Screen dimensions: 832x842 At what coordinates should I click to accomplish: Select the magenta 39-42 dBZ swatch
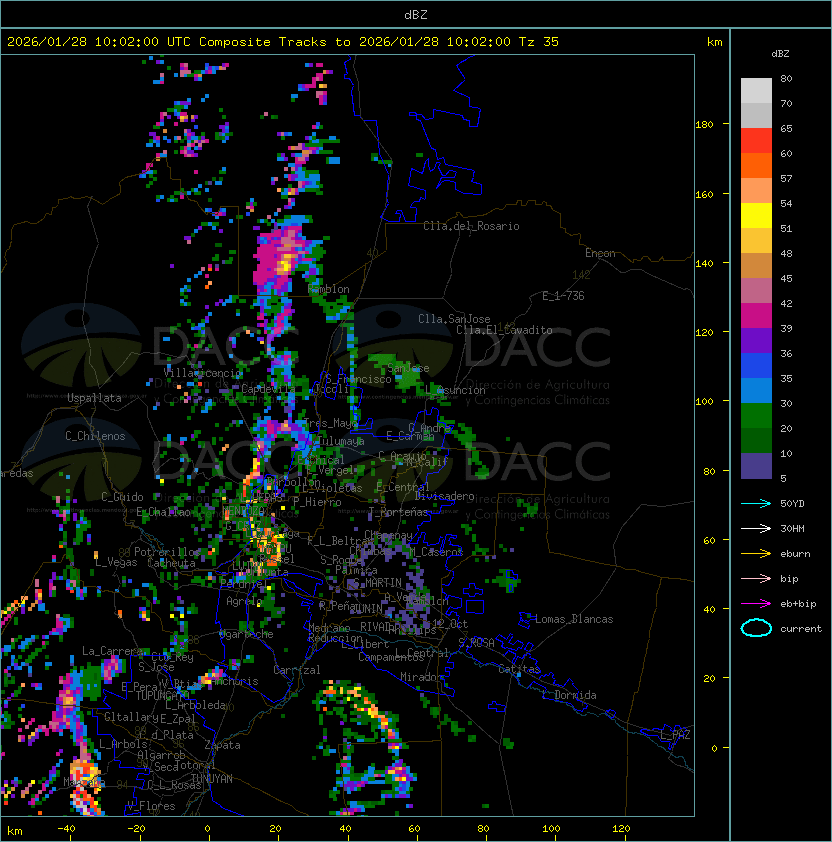(756, 316)
